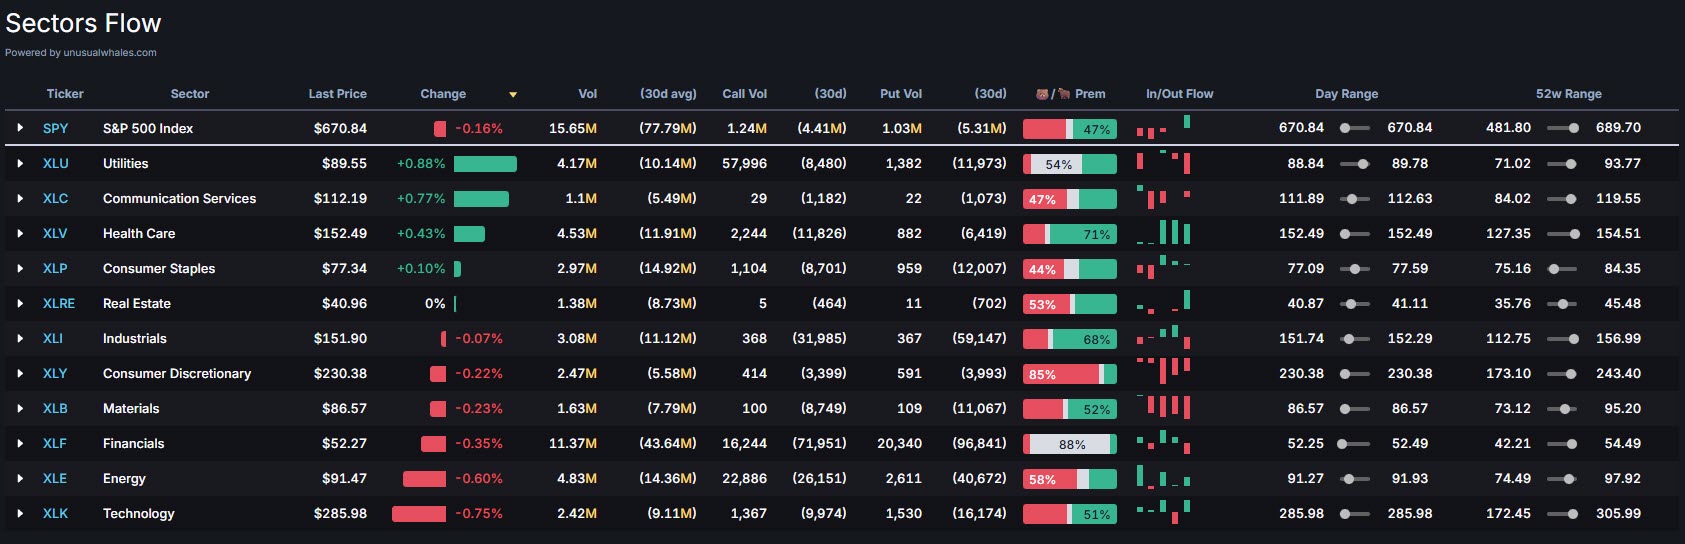Expand the XLB Materials row
1685x544 pixels.
[x=20, y=408]
